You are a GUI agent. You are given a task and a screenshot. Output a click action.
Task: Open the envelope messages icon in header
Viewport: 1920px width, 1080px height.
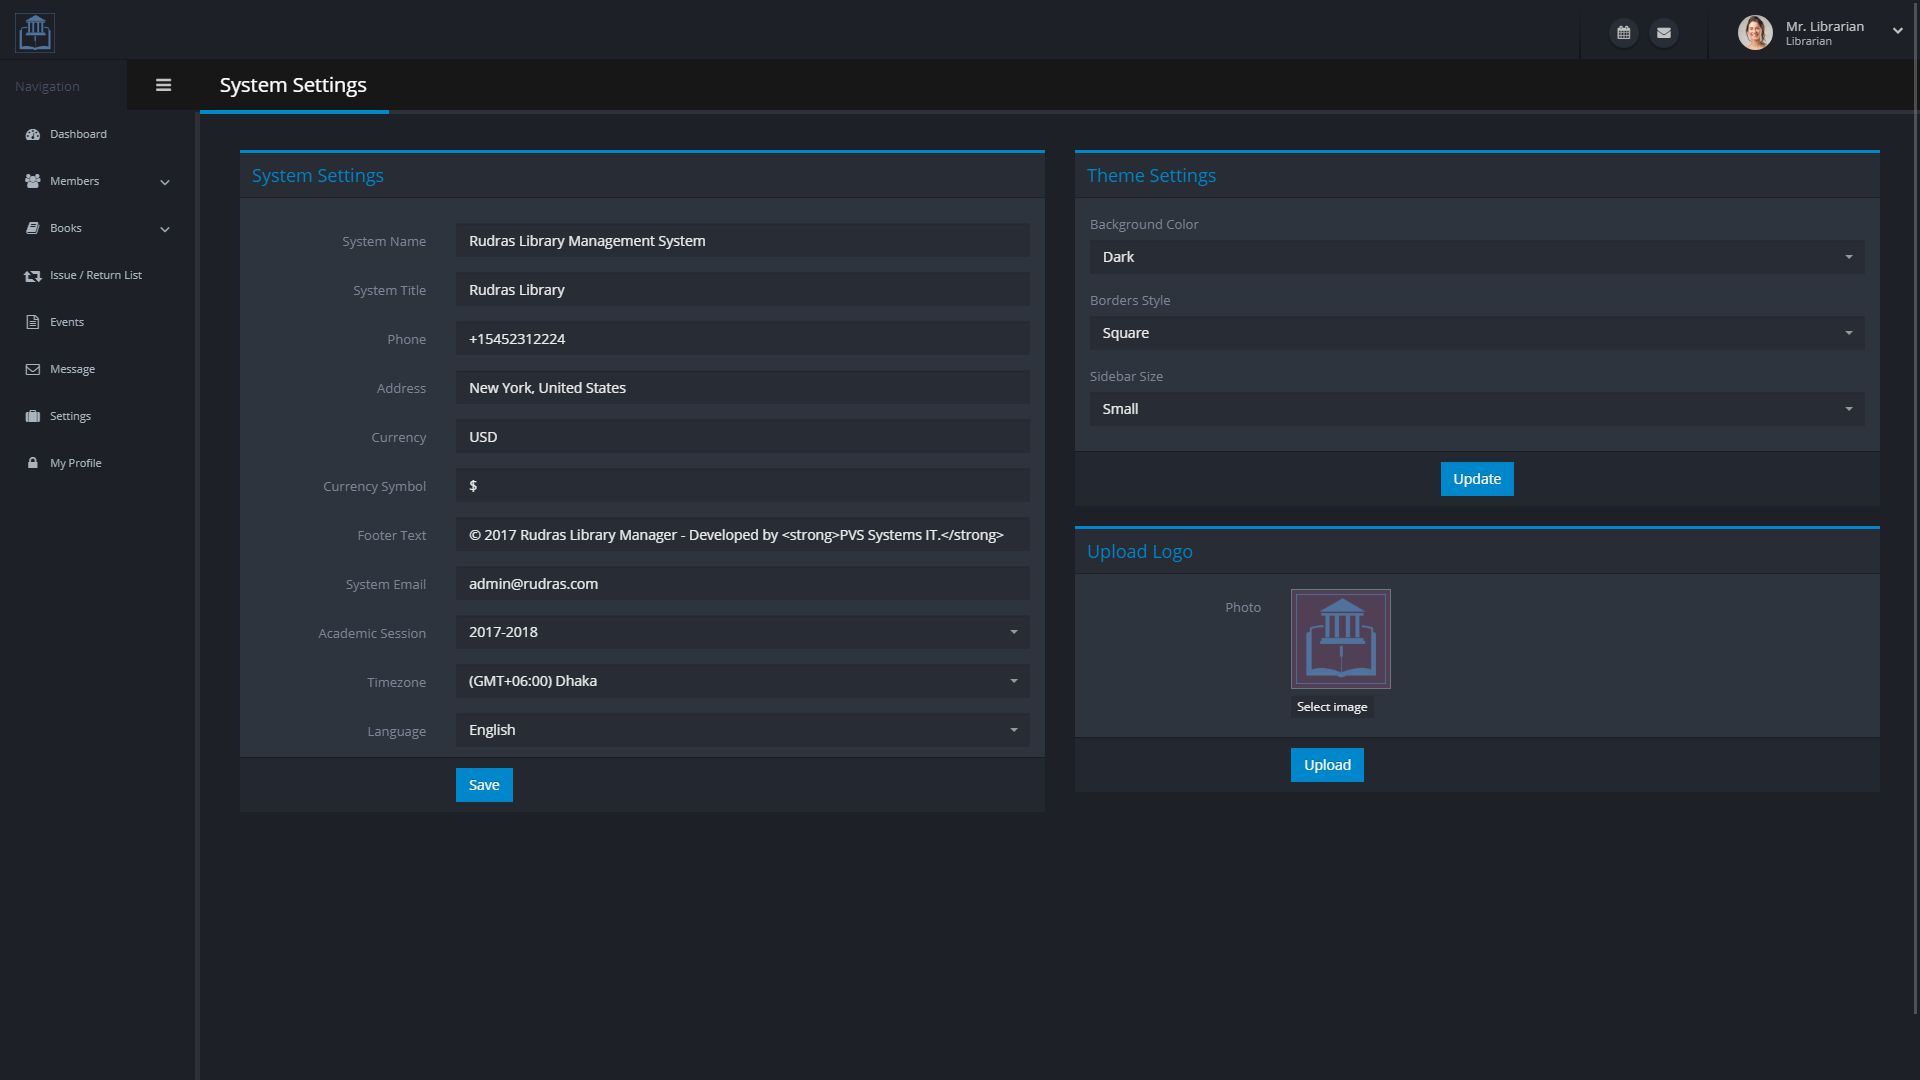[x=1663, y=33]
